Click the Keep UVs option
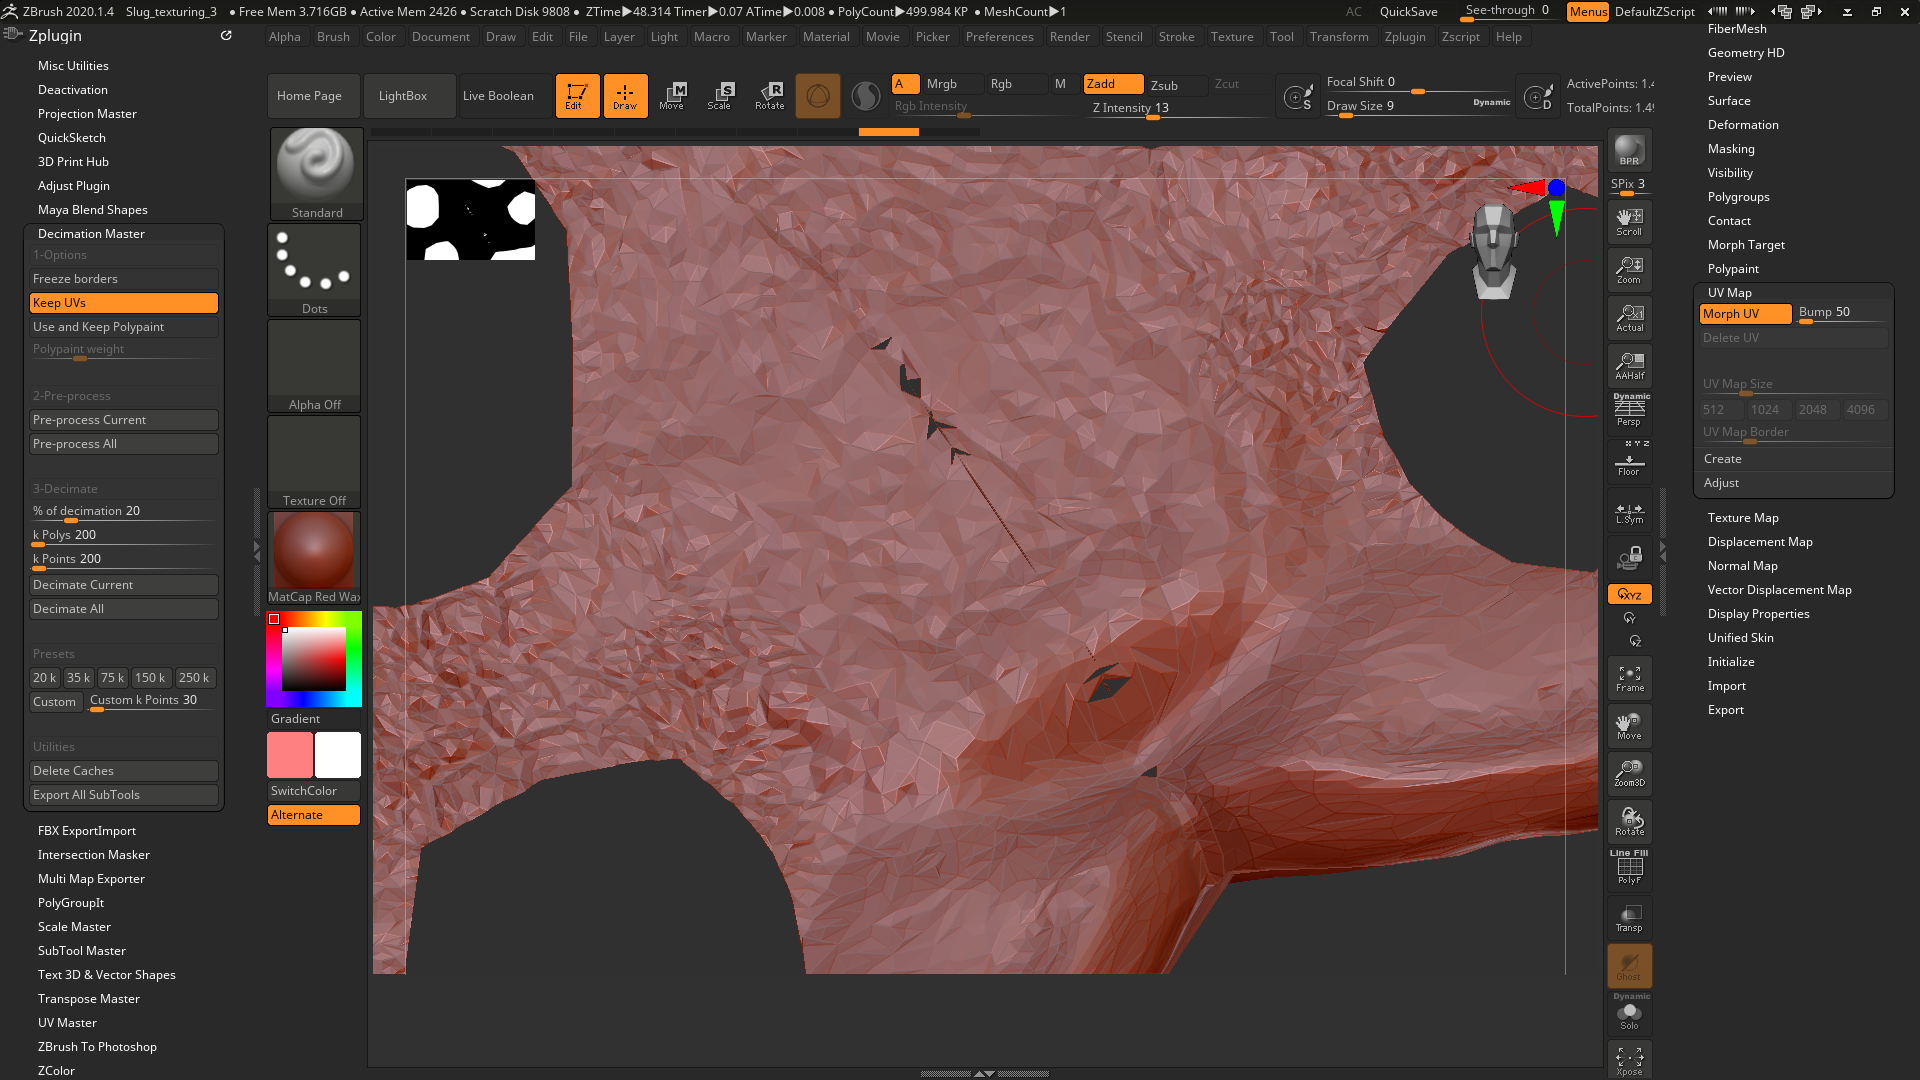1920x1080 pixels. tap(123, 302)
